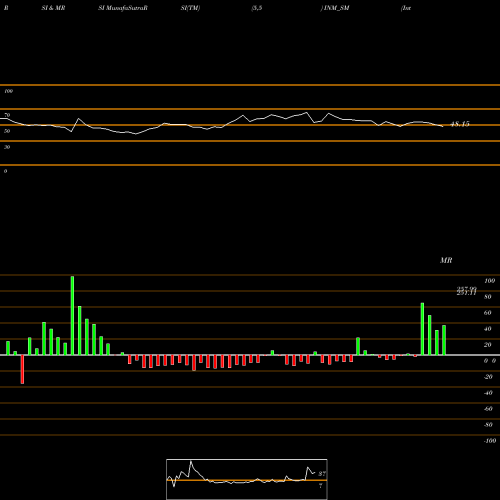Click the 'SI(TM)' header text

[x=190, y=8]
